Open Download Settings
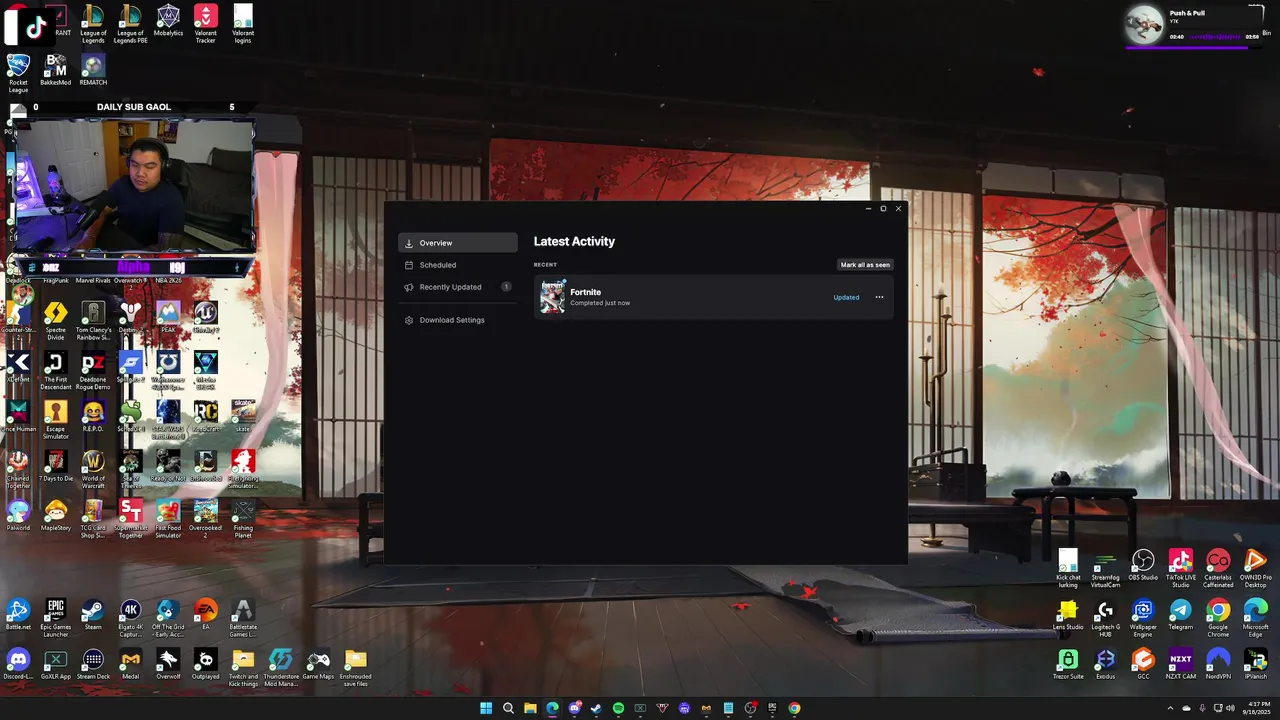 click(458, 320)
